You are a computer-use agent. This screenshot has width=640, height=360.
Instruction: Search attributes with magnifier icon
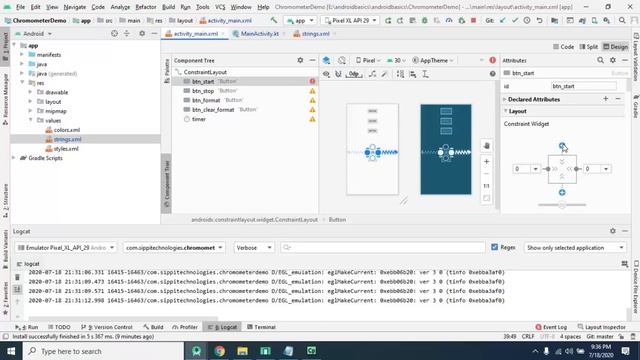click(x=600, y=60)
